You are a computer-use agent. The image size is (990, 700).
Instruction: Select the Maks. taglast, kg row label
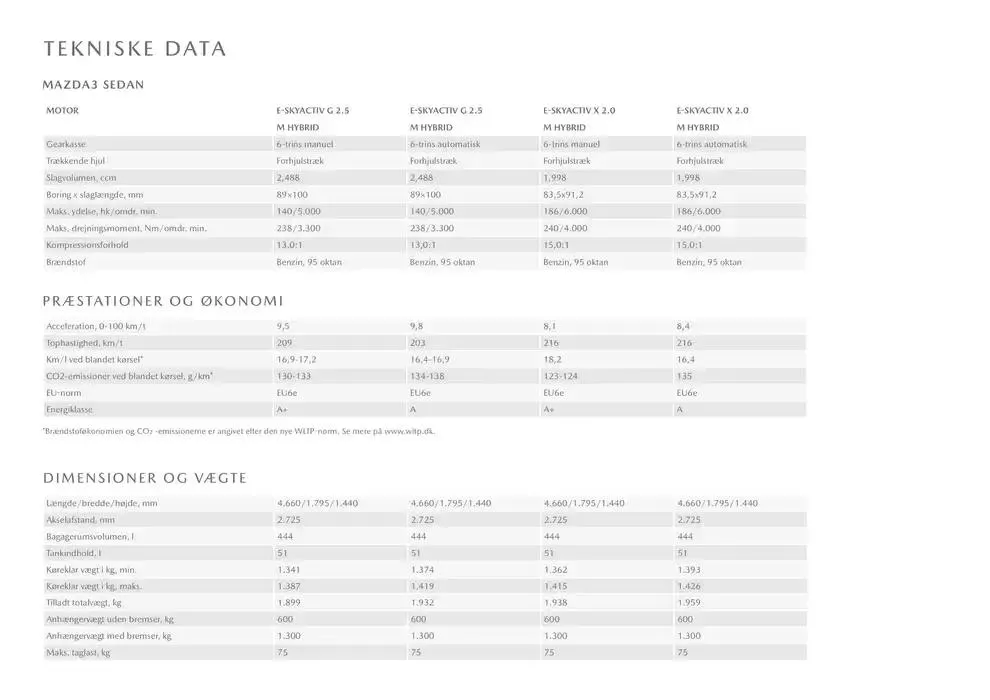78,653
